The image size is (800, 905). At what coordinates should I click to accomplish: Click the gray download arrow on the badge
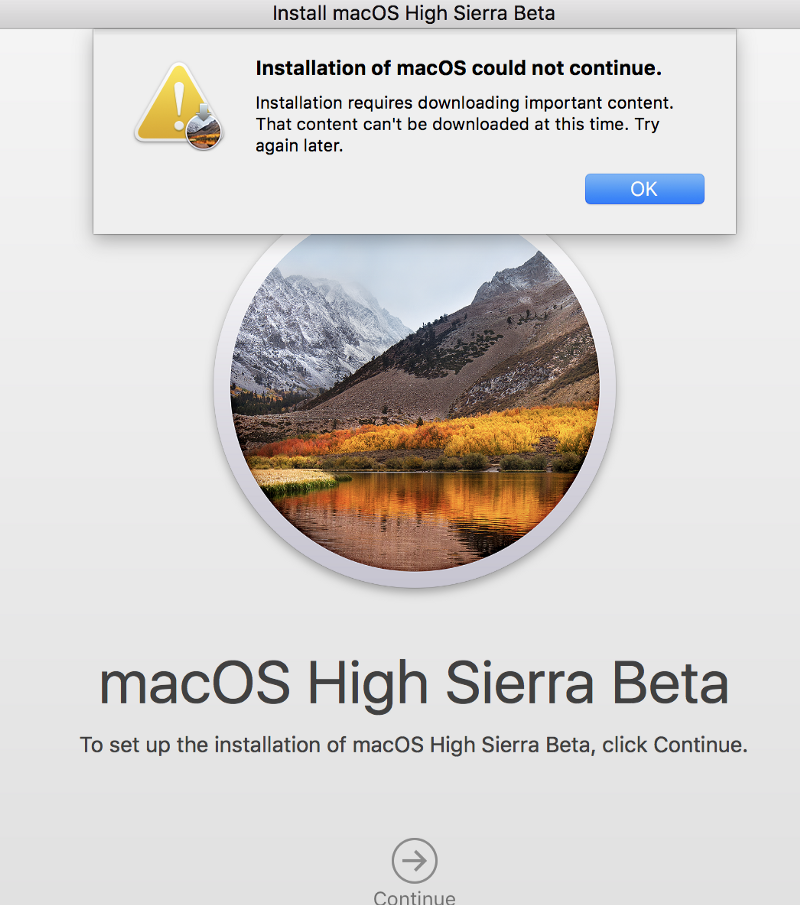click(x=204, y=113)
